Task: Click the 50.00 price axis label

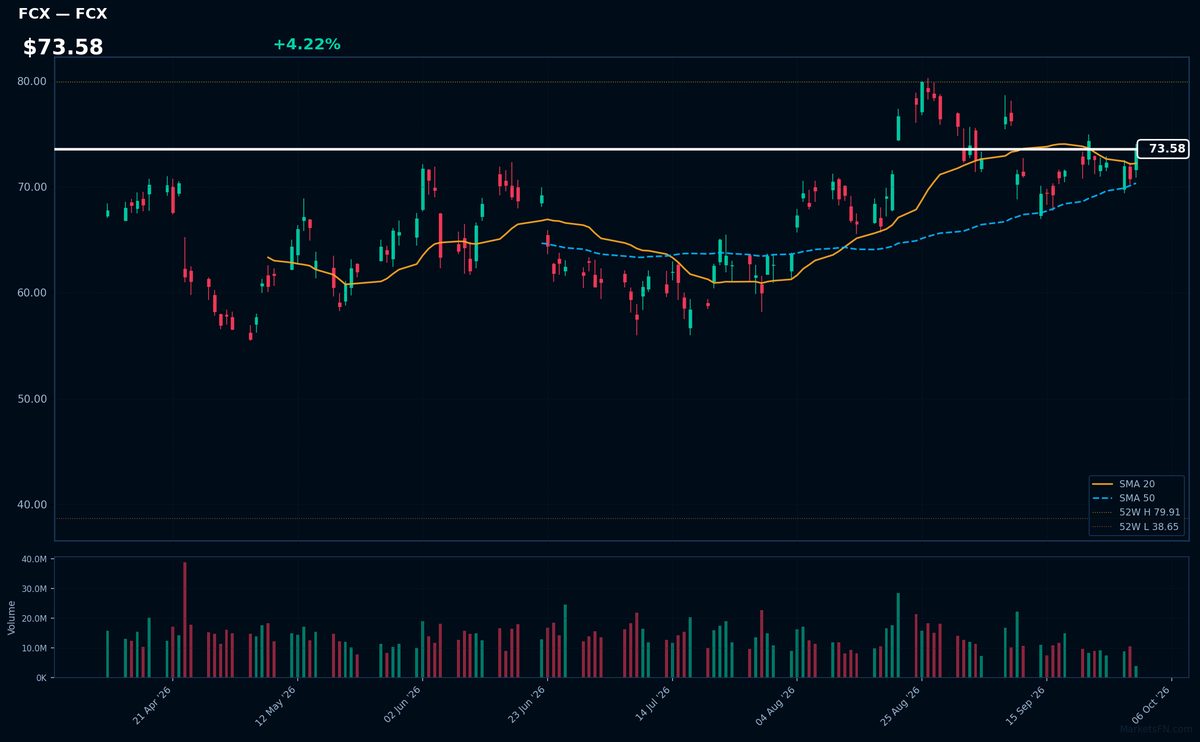Action: click(33, 399)
